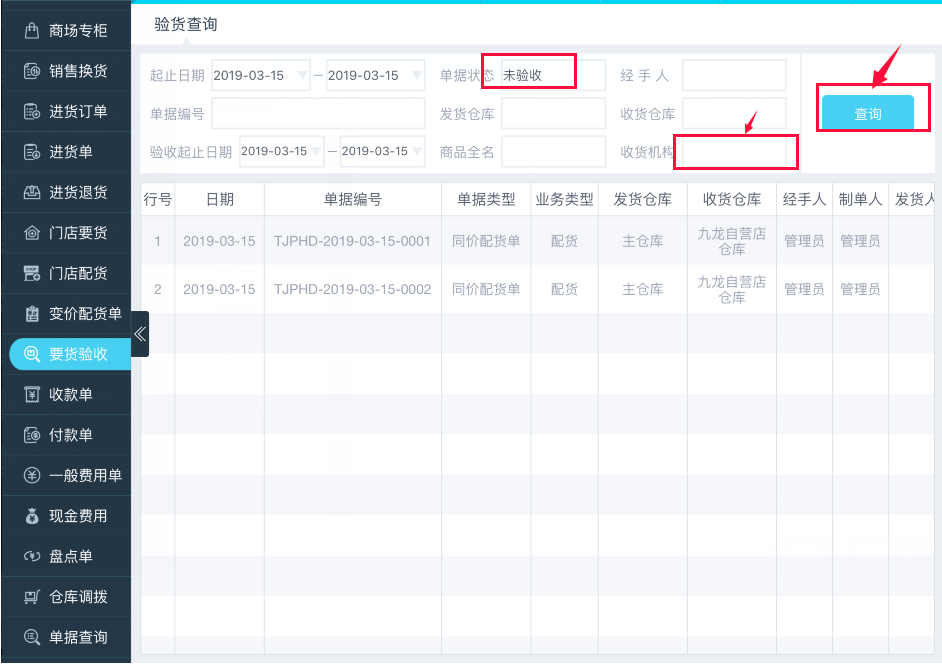This screenshot has width=942, height=665.
Task: Click the 现金费用 money bag icon
Action: (32, 516)
